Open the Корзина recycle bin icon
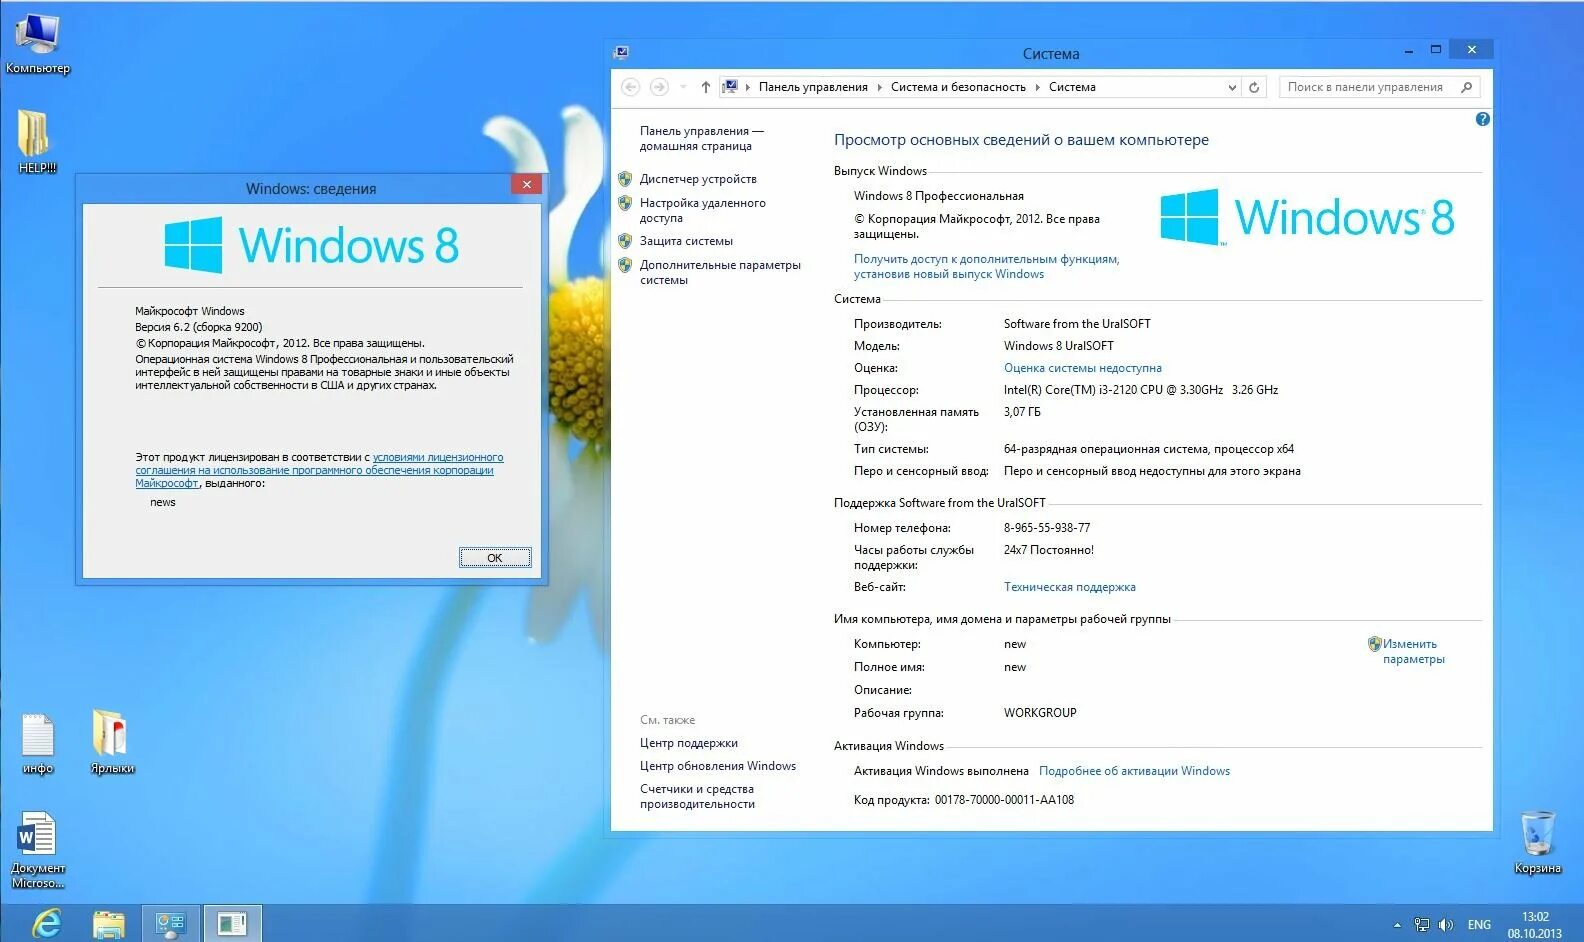 click(x=1537, y=842)
